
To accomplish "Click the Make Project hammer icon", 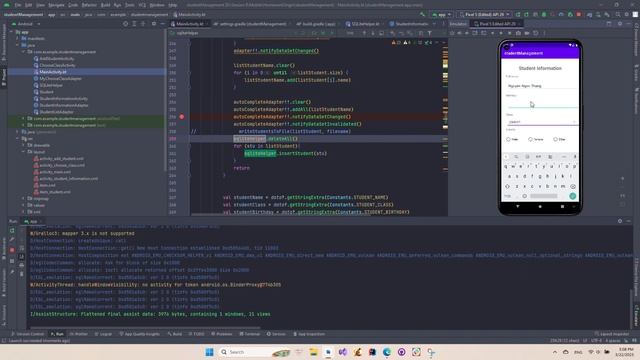I will point(422,15).
